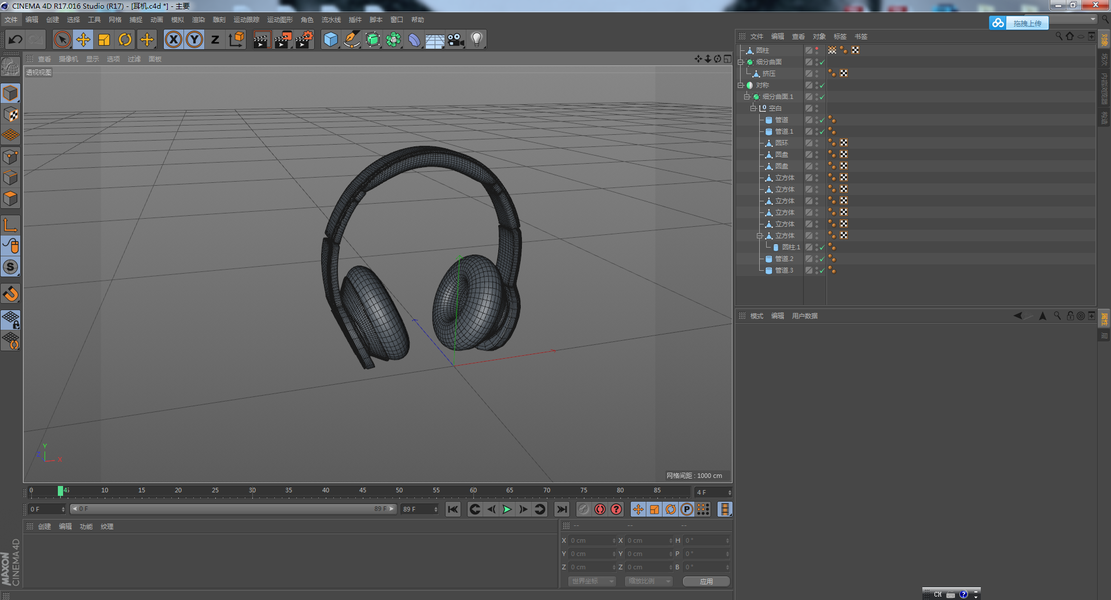Open the 用户数据 menu in attributes panel
The image size is (1111, 600).
(805, 316)
